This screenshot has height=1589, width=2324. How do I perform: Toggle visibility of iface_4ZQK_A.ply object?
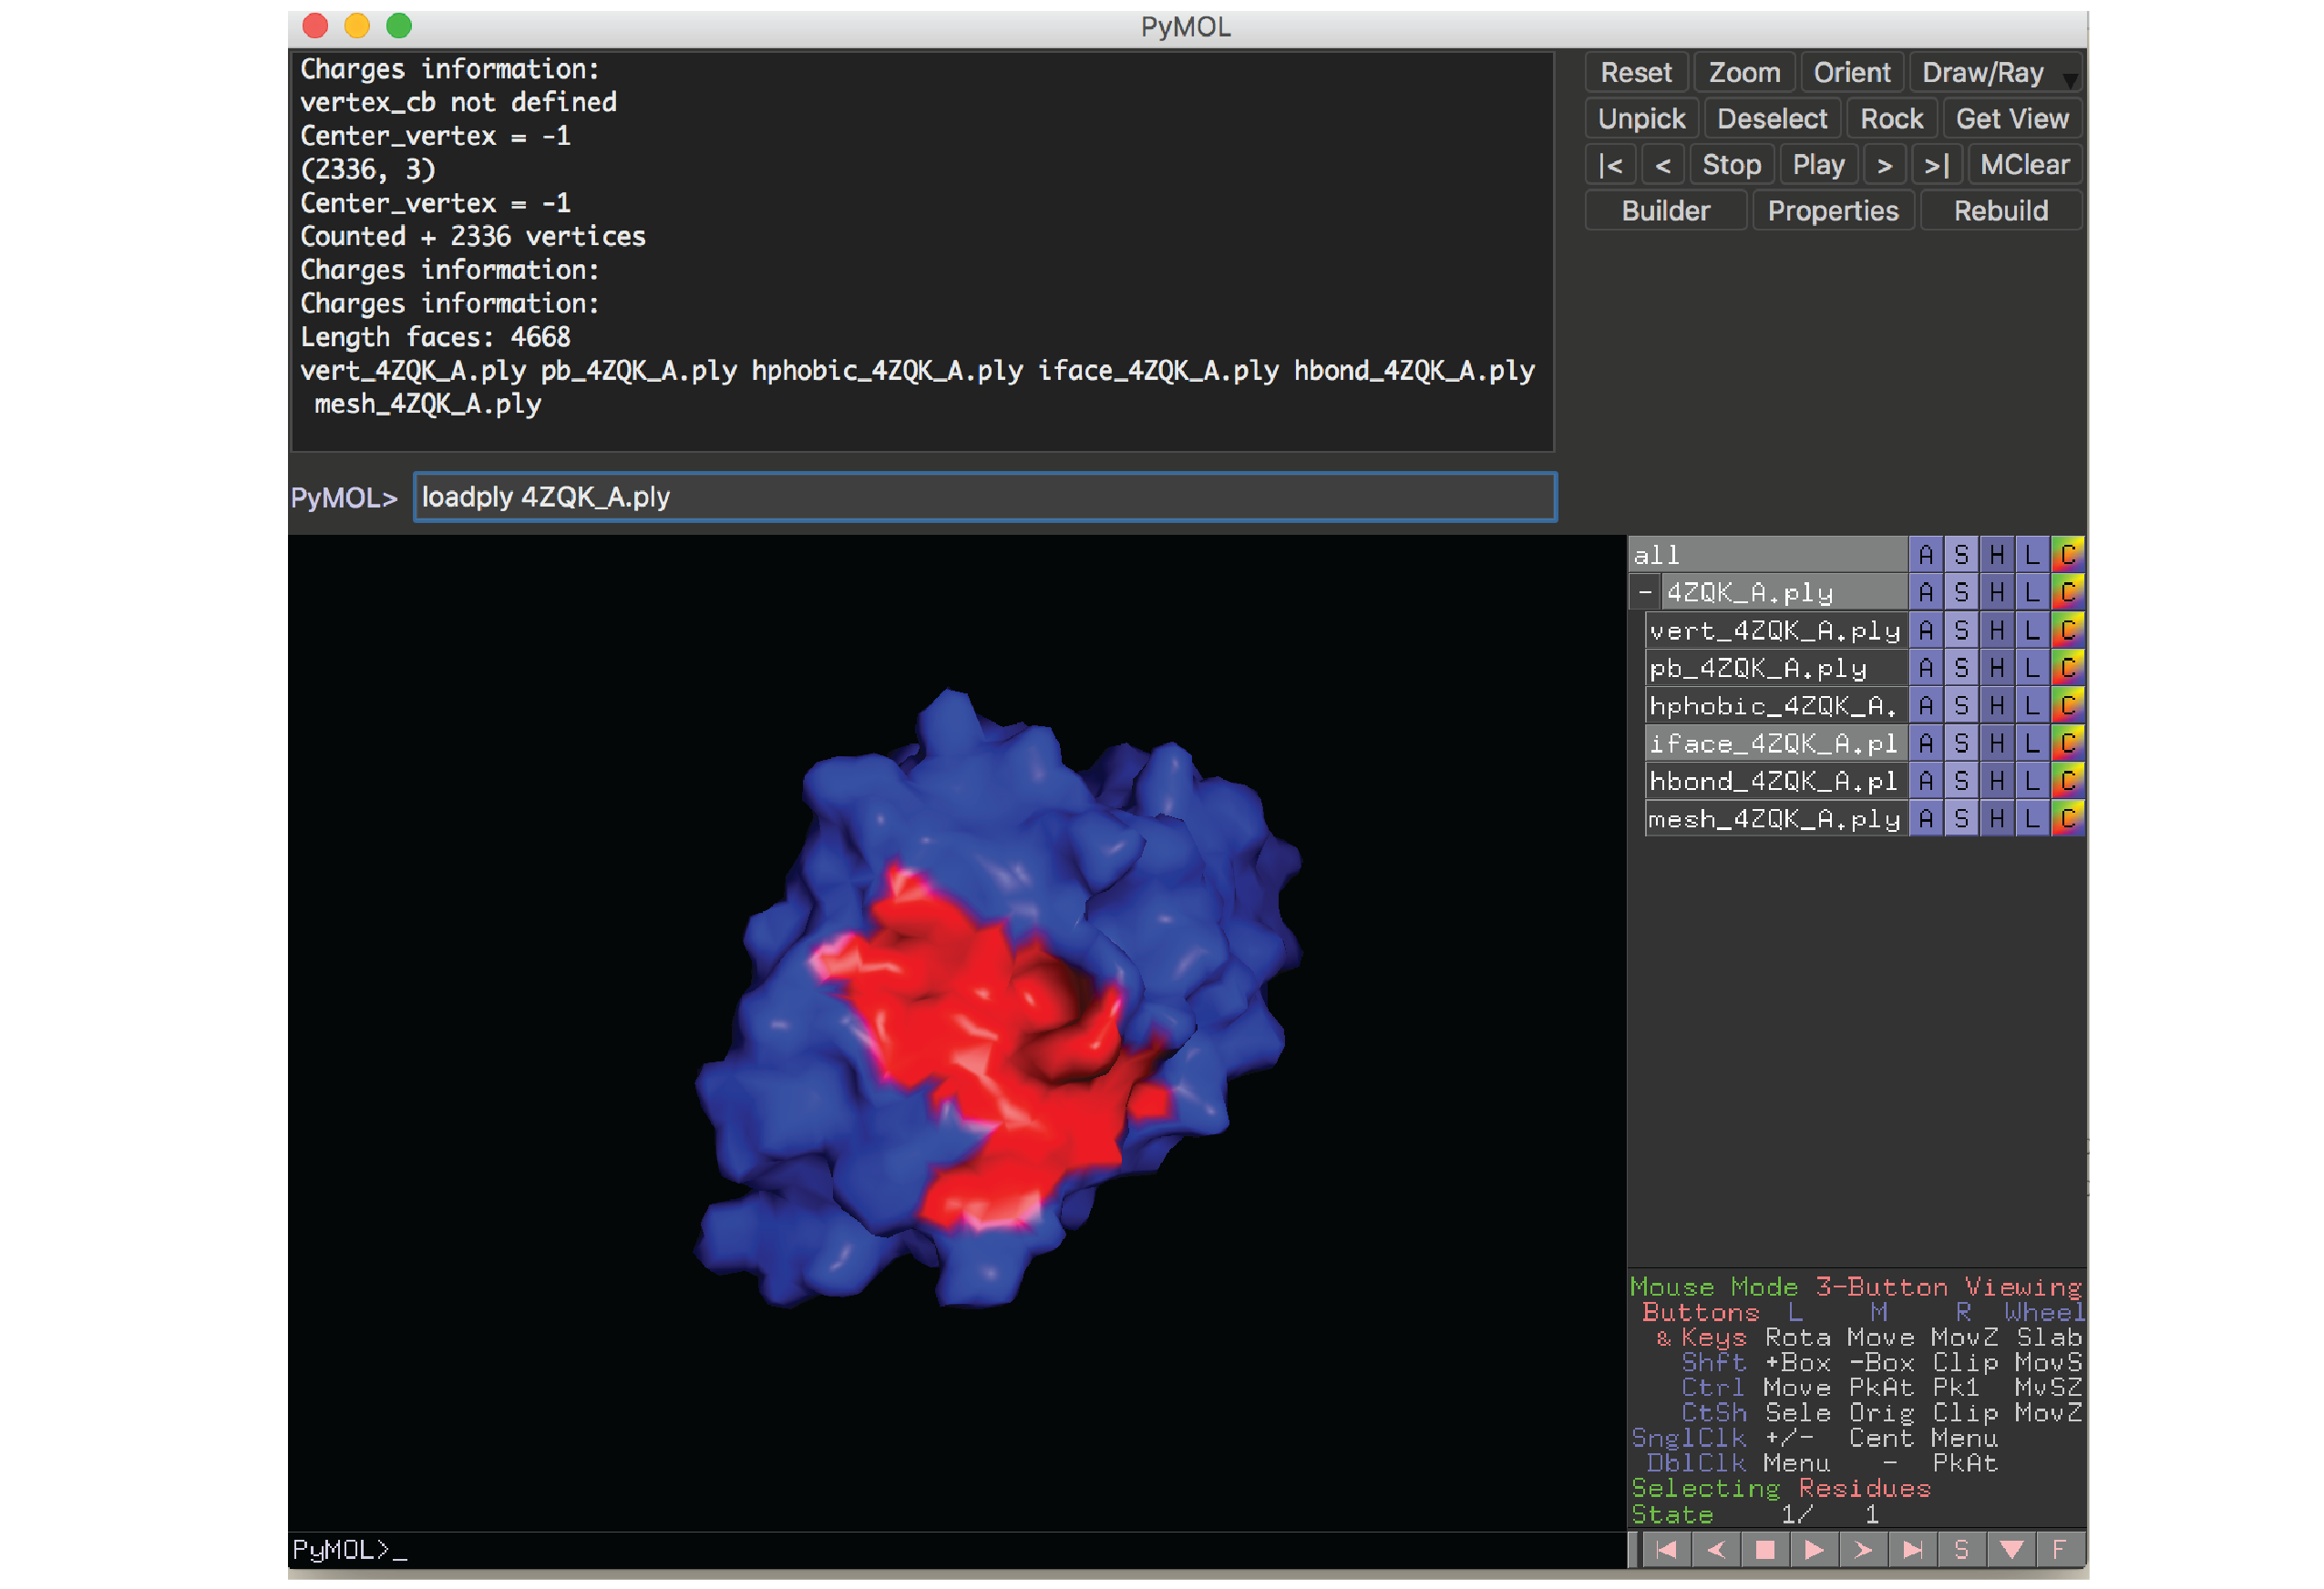click(1773, 743)
